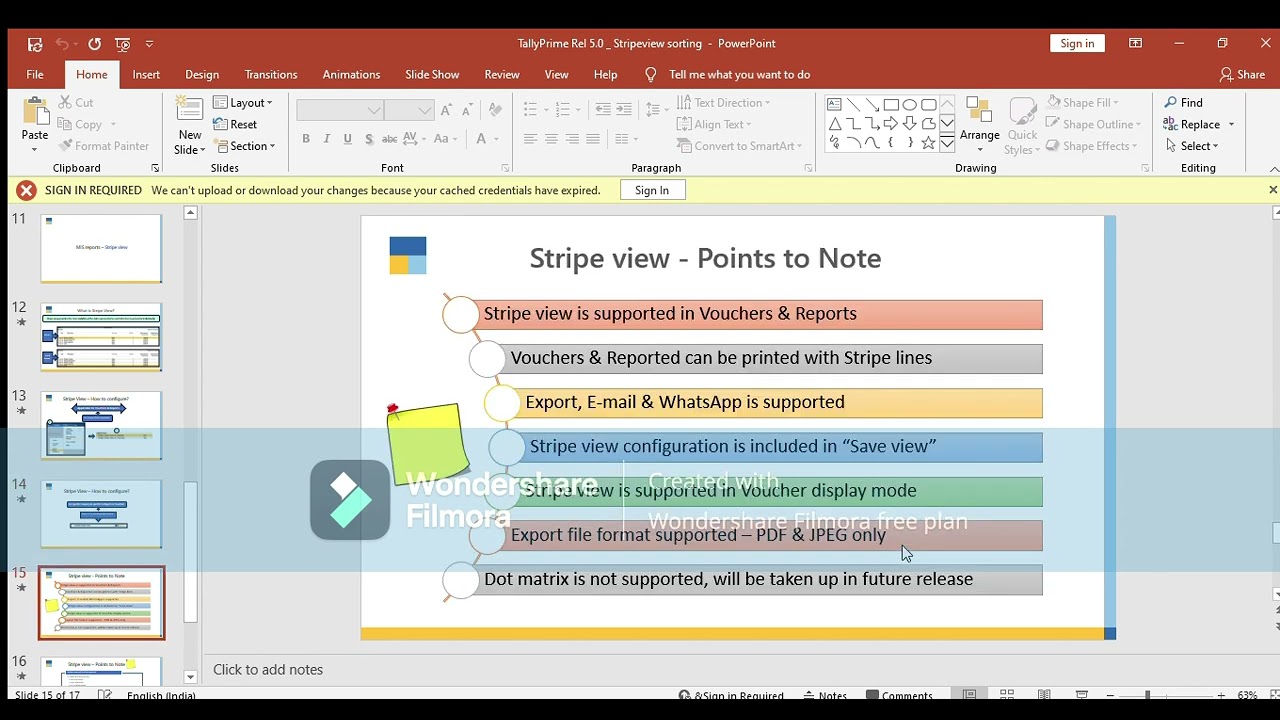Select slide 12 thumbnail
The width and height of the screenshot is (1280, 720).
coord(101,337)
